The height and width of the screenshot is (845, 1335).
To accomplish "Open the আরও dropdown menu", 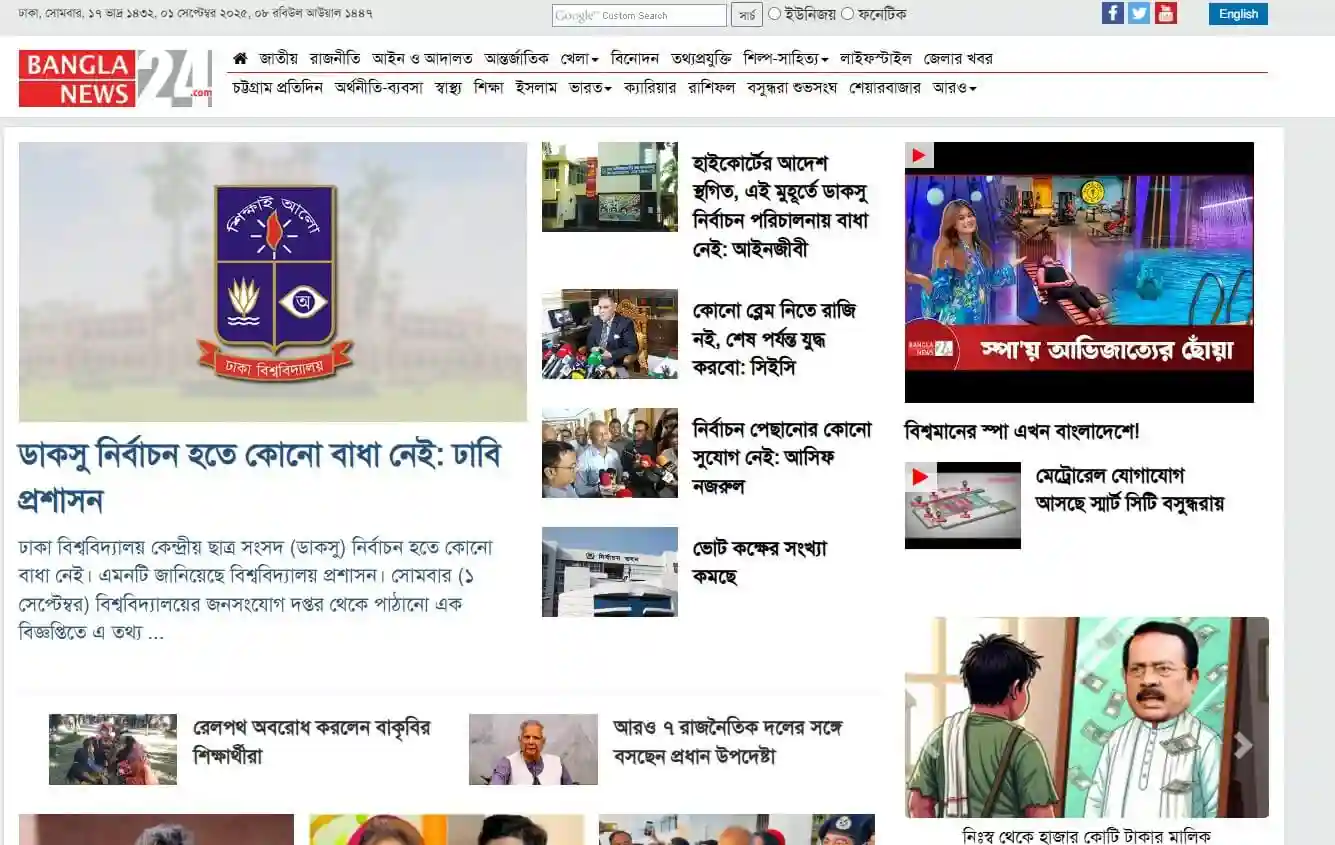I will 954,87.
